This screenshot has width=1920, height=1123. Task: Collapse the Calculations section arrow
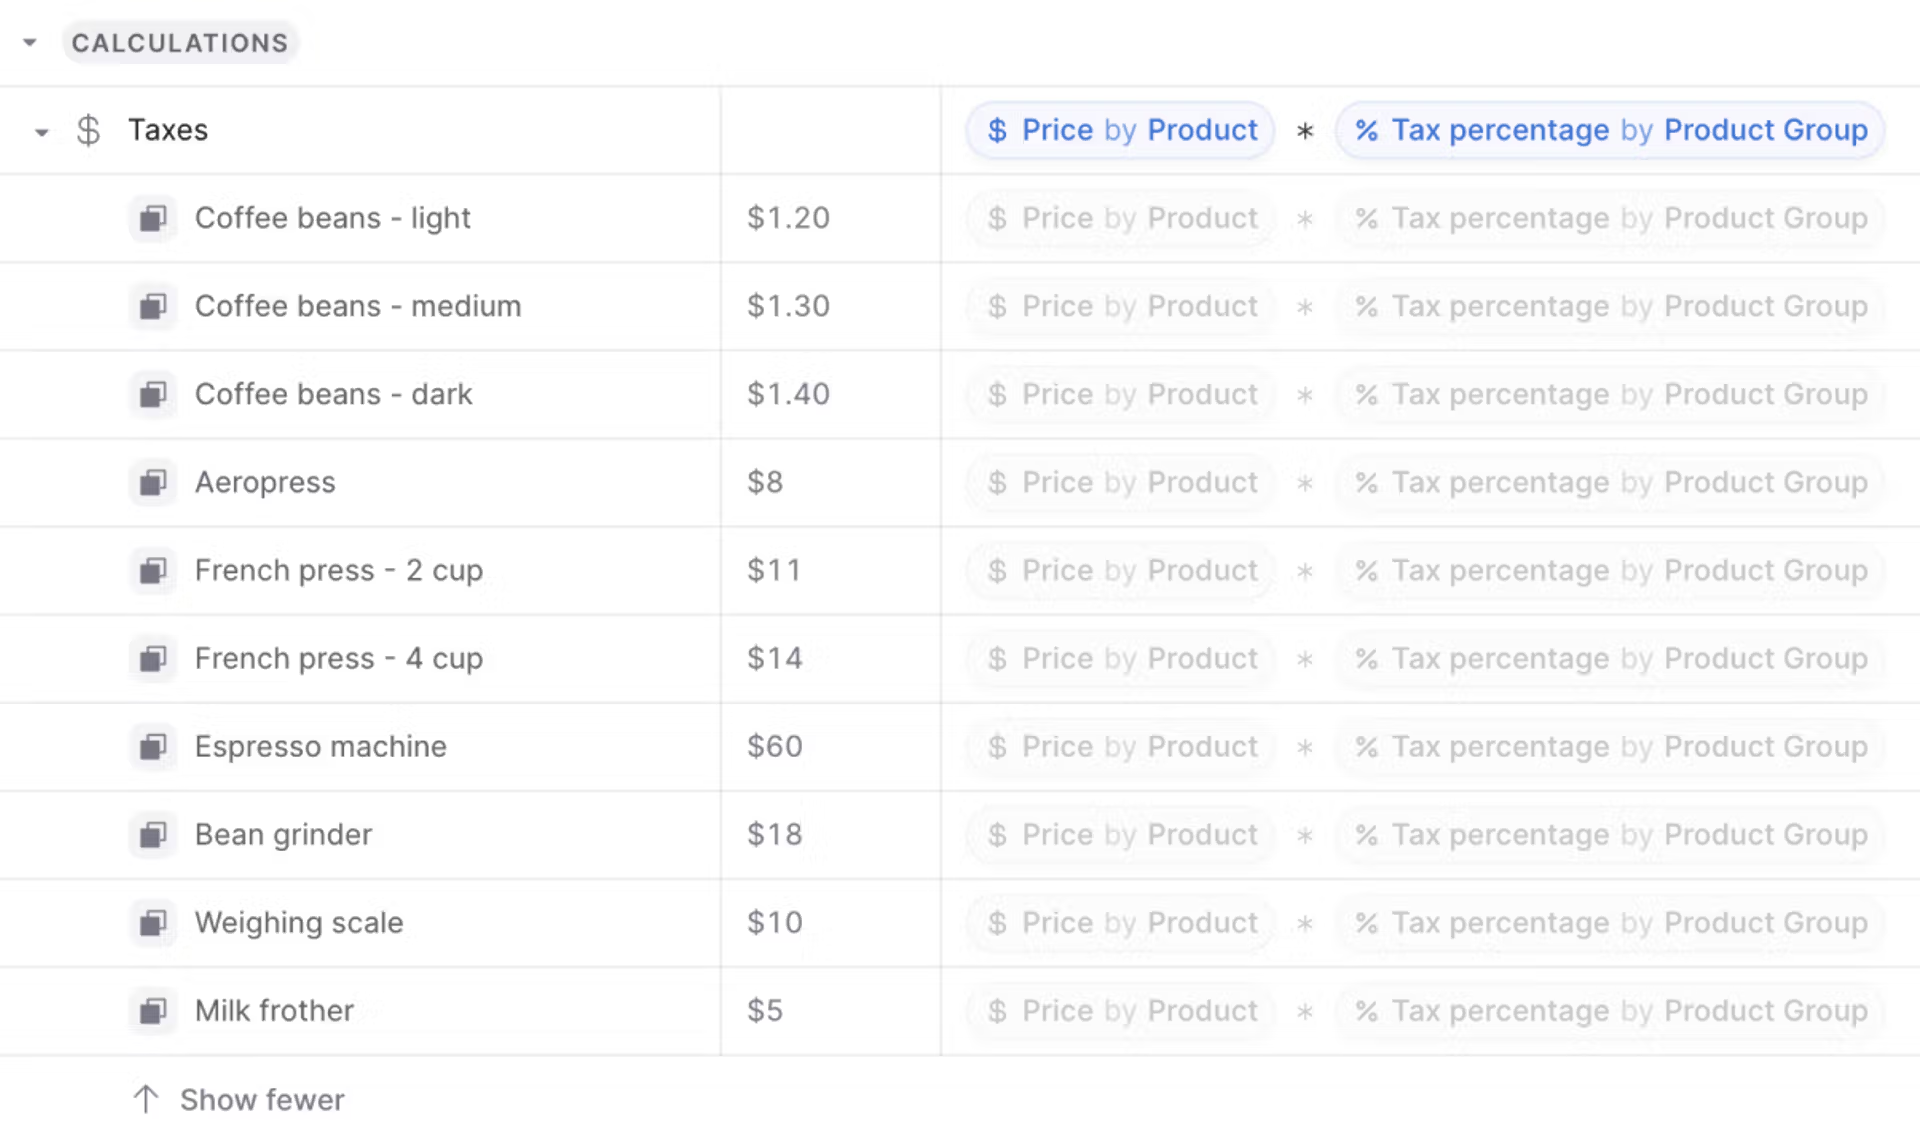click(30, 42)
